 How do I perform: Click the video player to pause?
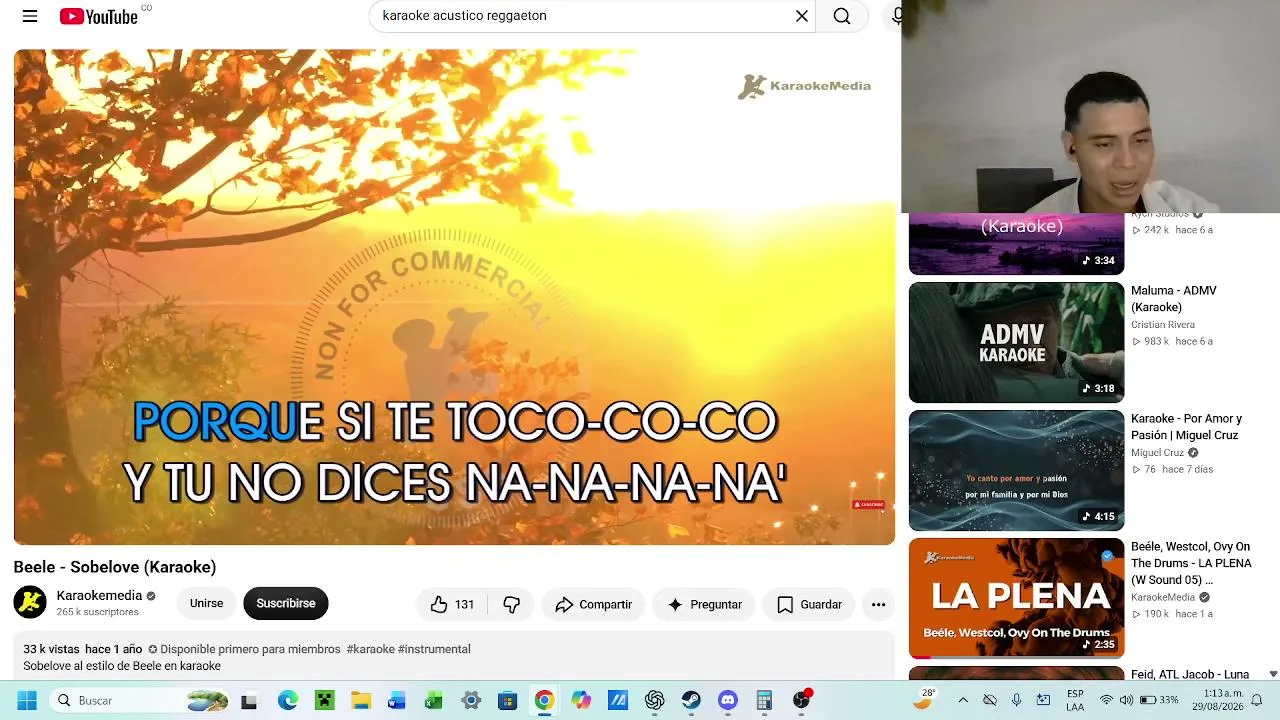pyautogui.click(x=454, y=297)
